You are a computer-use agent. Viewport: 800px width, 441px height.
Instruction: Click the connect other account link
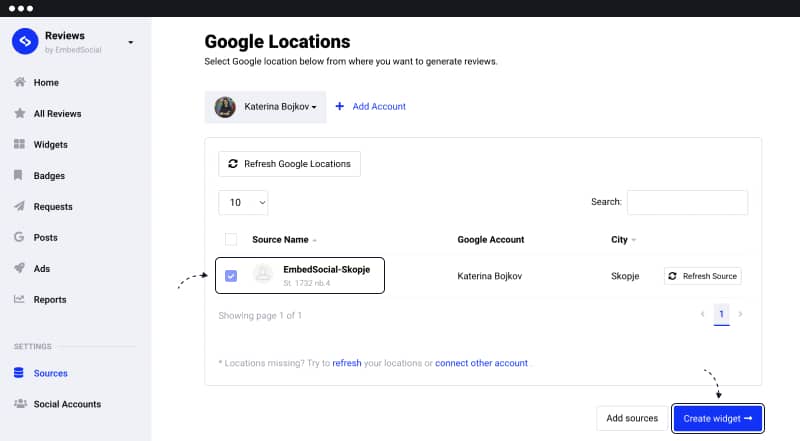point(481,363)
